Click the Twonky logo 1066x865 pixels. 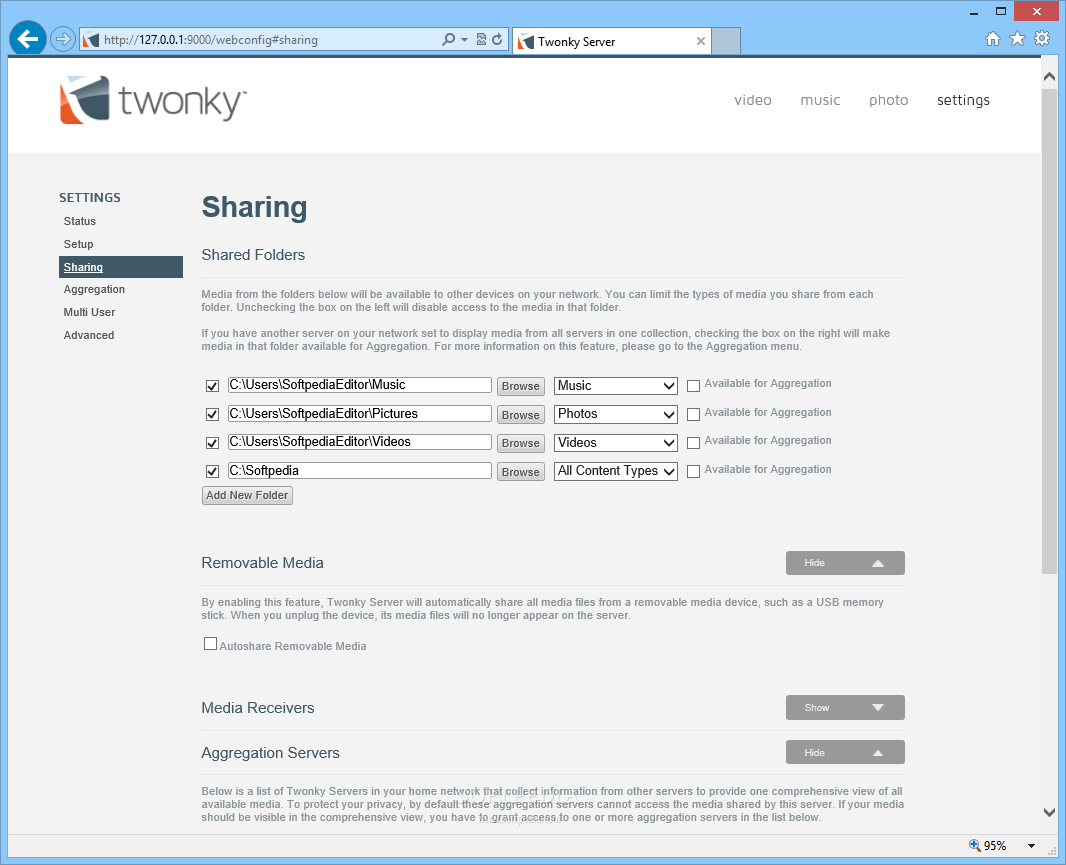pyautogui.click(x=153, y=100)
